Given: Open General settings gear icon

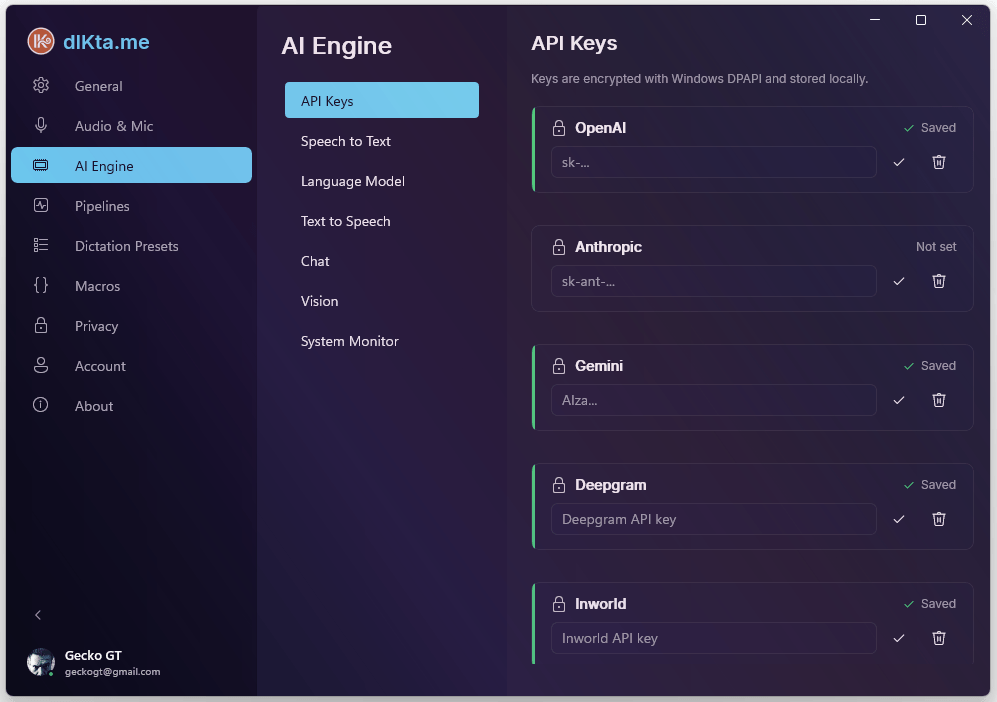Looking at the screenshot, I should click(41, 85).
